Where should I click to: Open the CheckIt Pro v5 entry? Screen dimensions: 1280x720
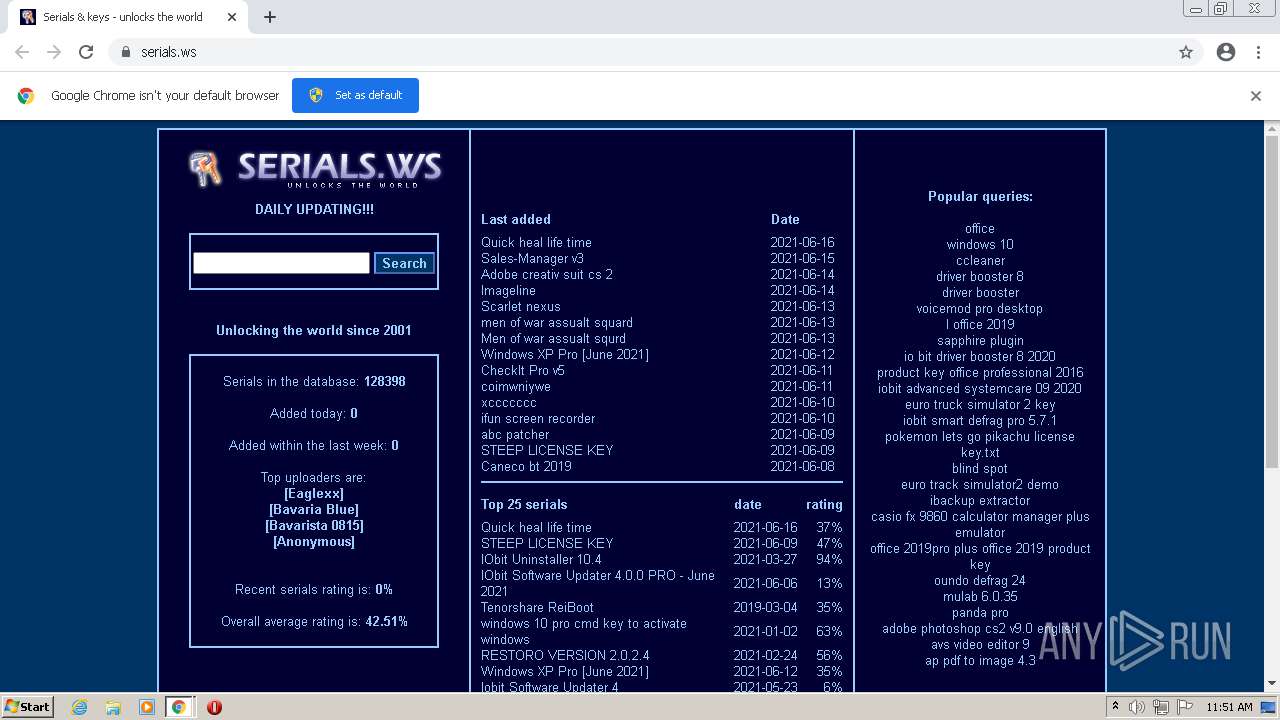pyautogui.click(x=523, y=370)
